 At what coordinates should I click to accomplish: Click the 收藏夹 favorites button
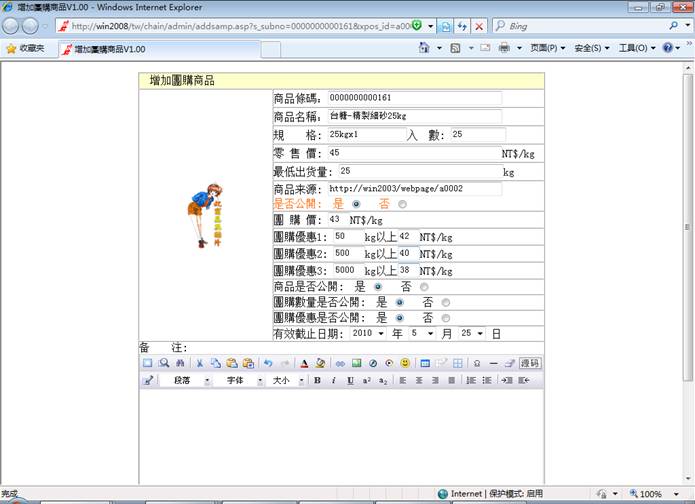click(25, 48)
